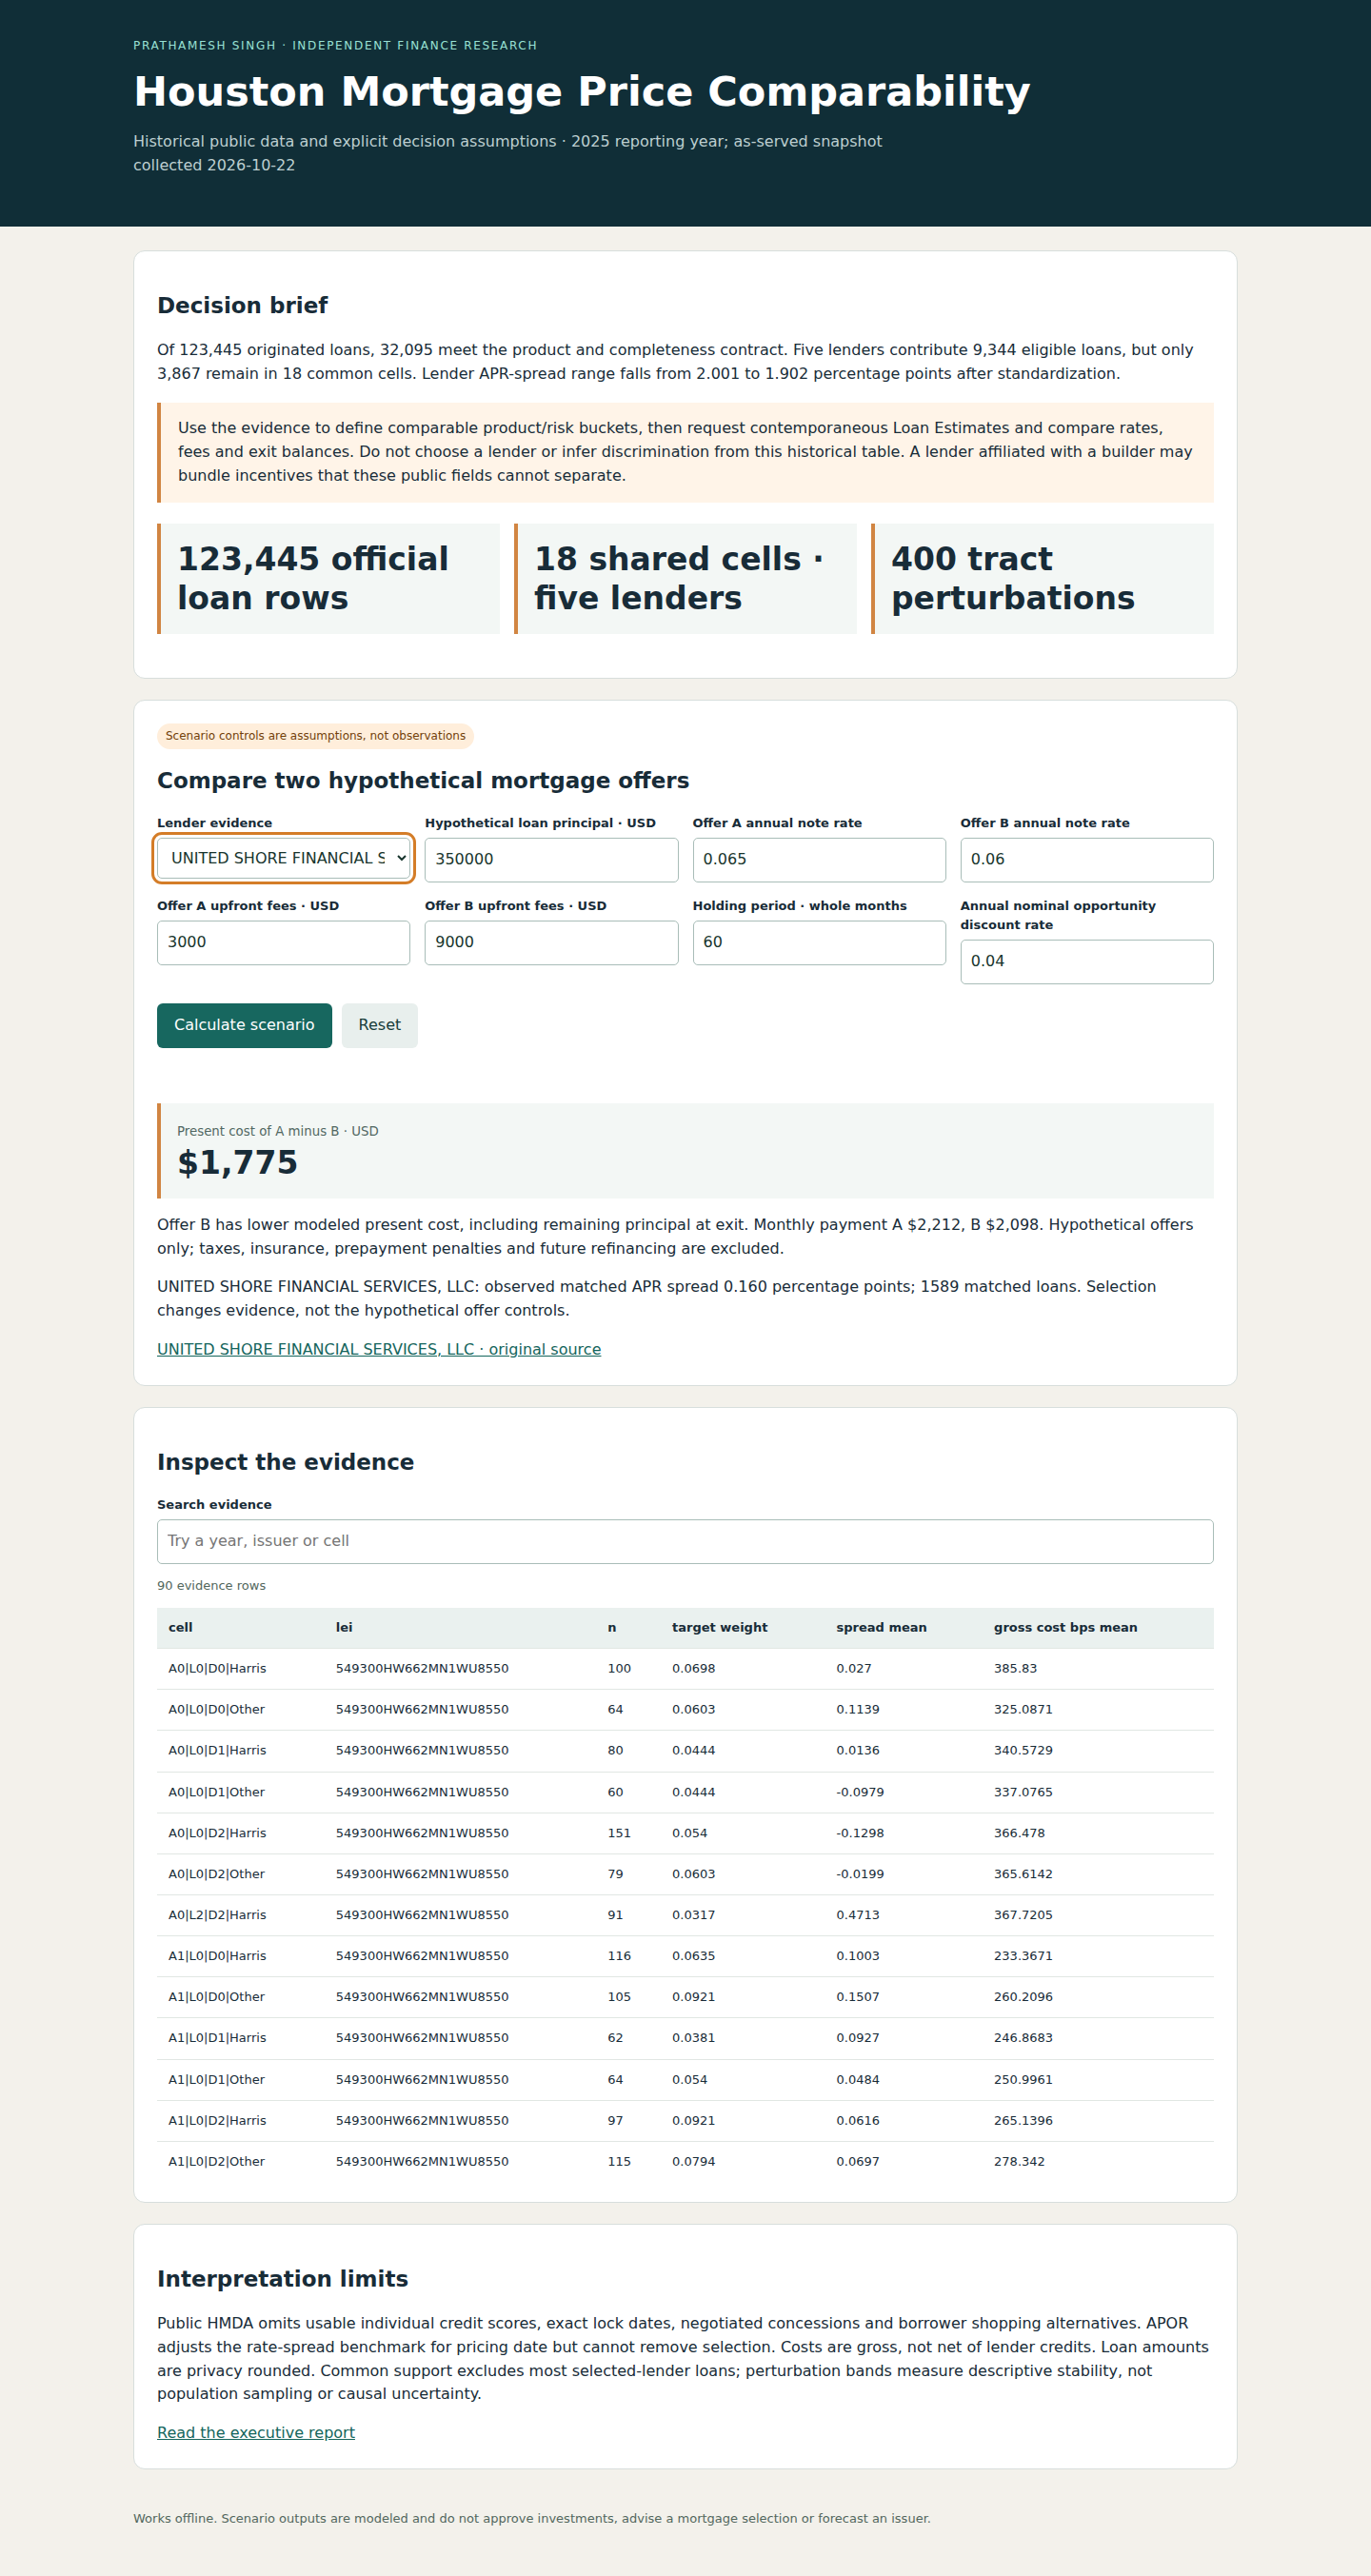Click the 0.4713 spread mean value
This screenshot has width=1371, height=2576.
coord(858,1915)
